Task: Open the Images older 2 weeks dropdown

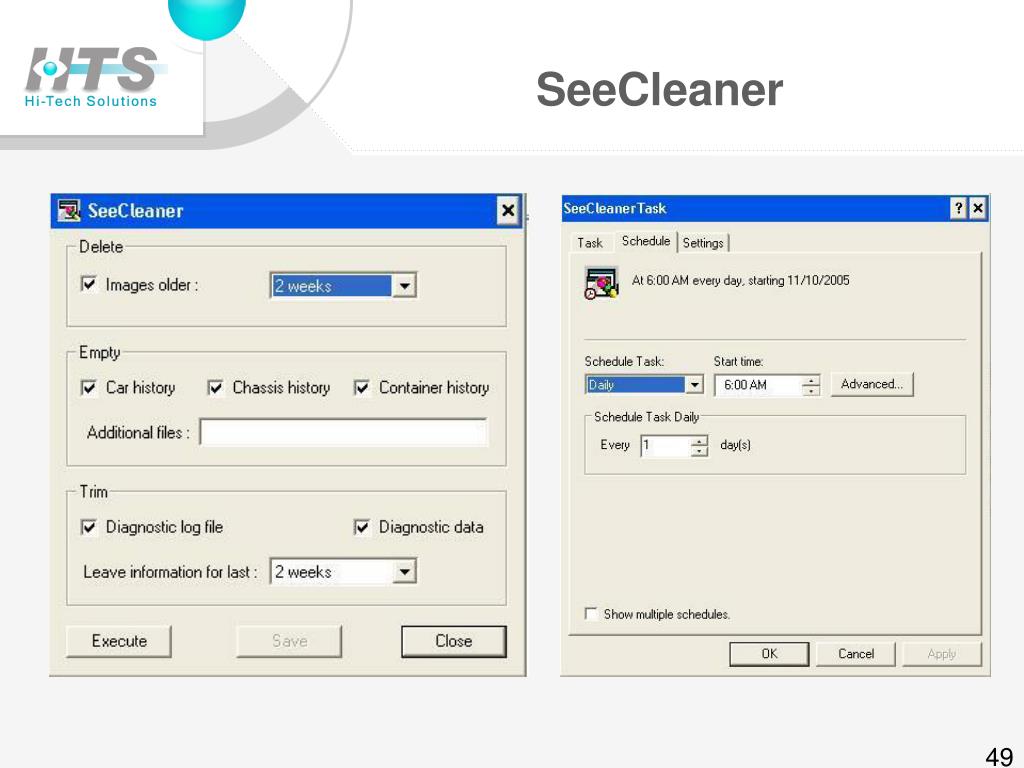Action: click(x=404, y=285)
